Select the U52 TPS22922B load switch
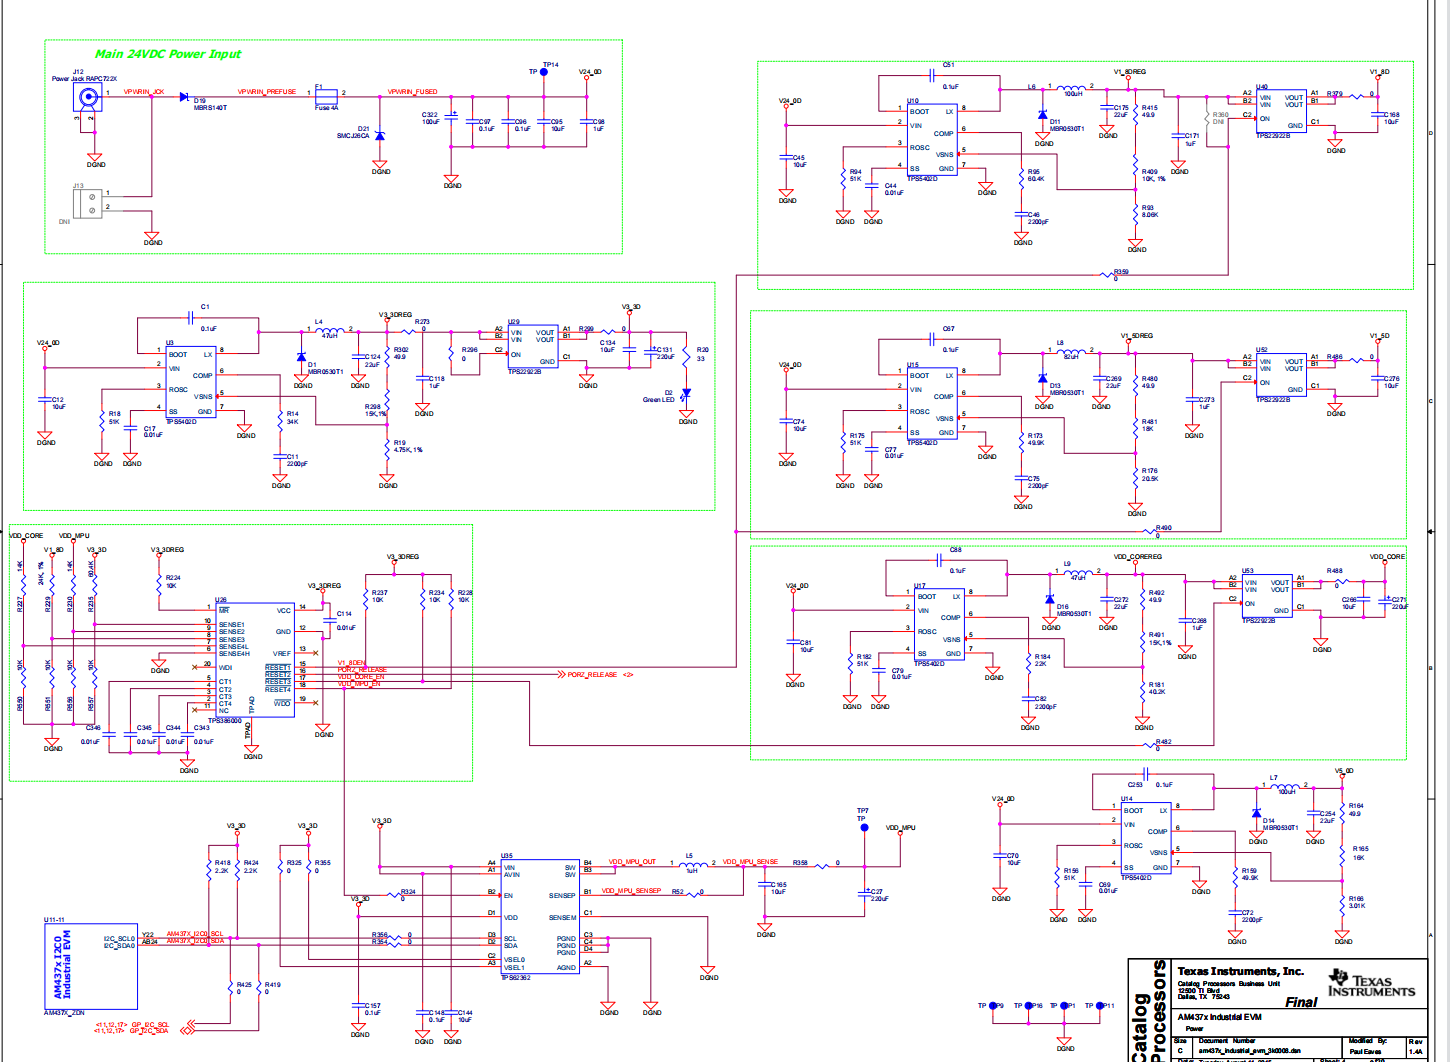 click(1281, 375)
